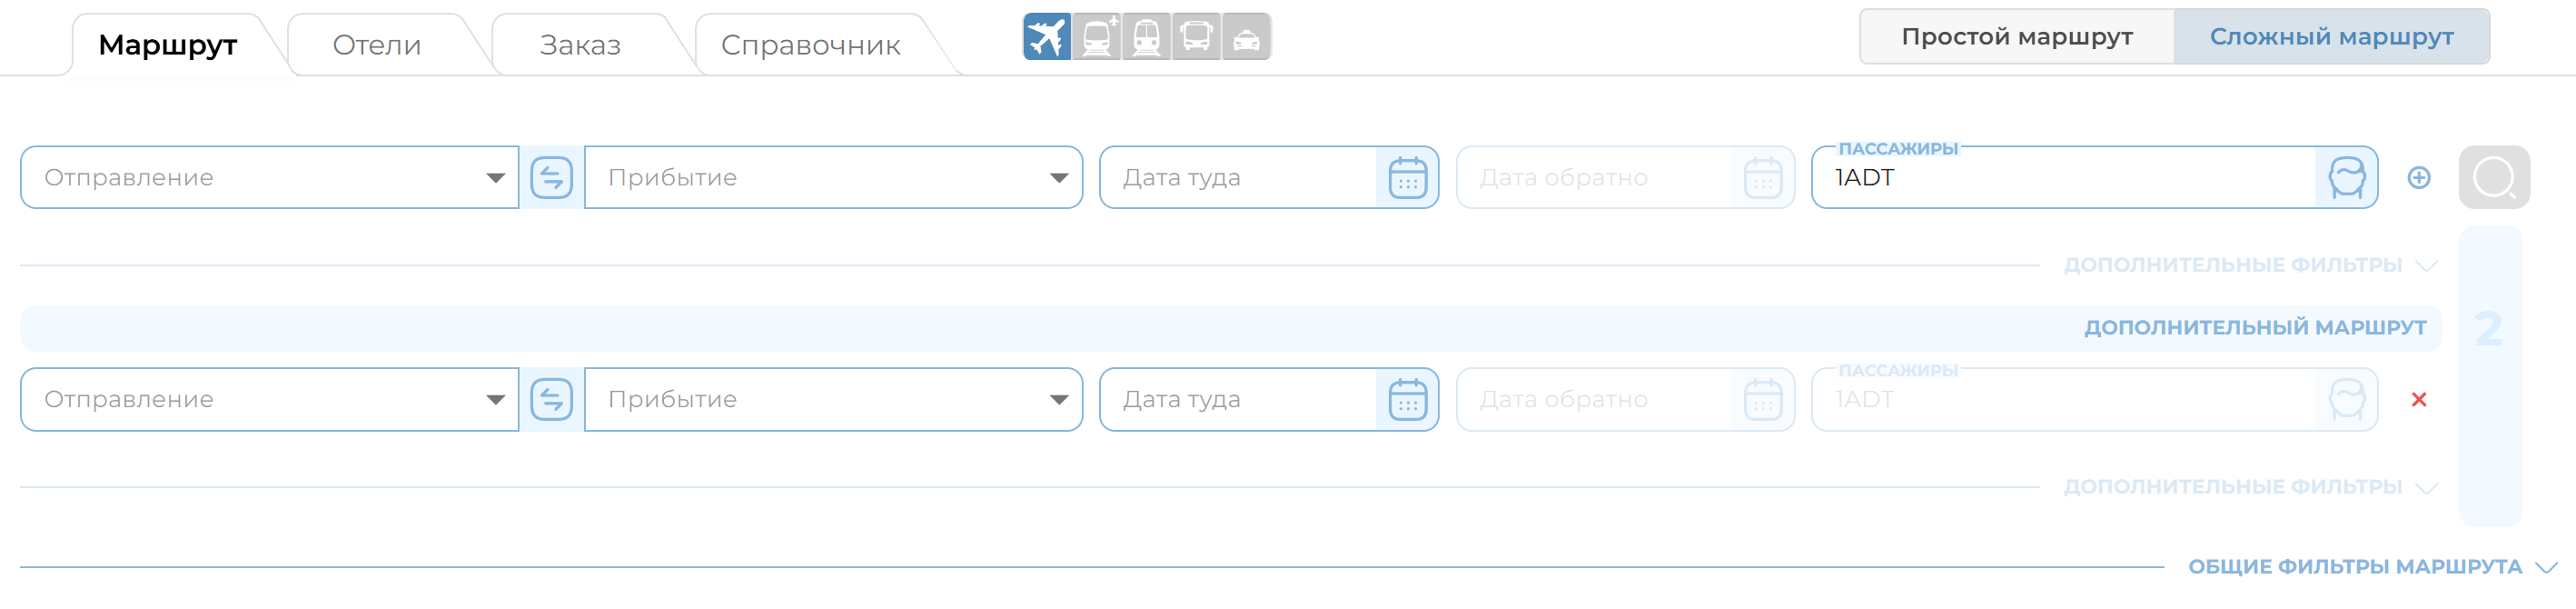This screenshot has width=2576, height=609.
Task: Click the passengers icon next to 1ADT
Action: [x=2347, y=176]
